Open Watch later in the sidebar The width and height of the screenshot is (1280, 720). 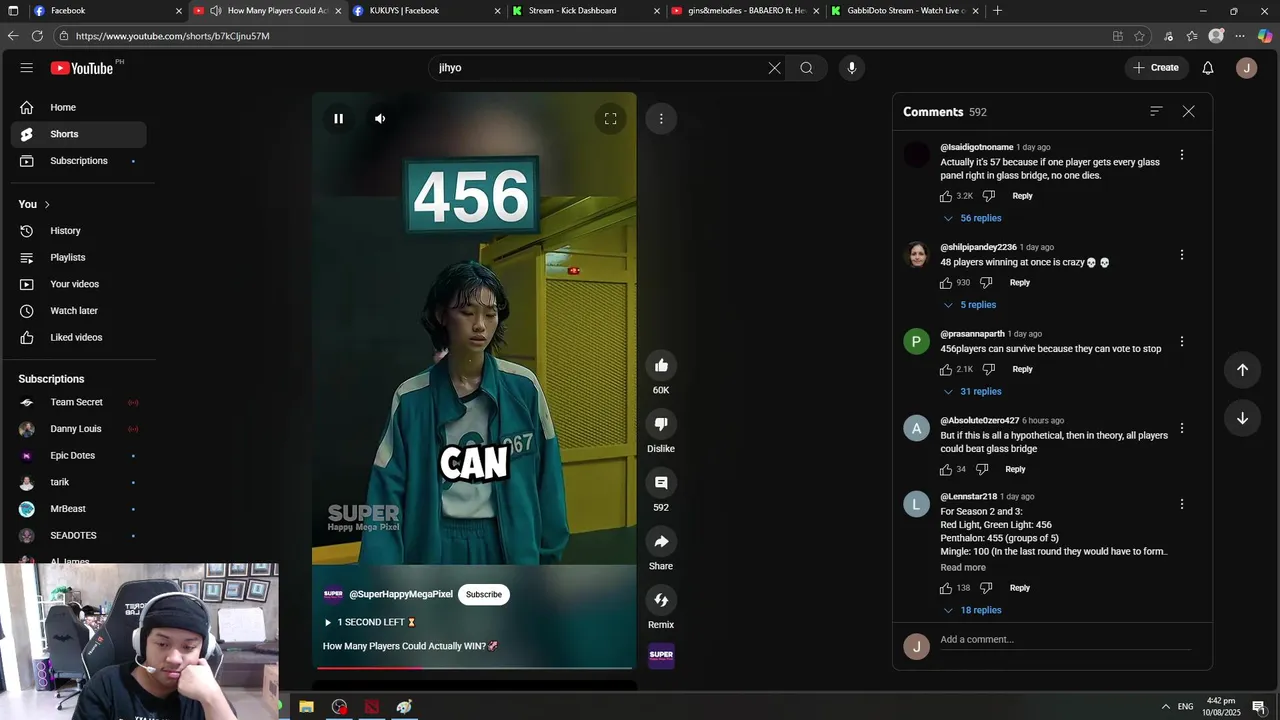(x=78, y=311)
